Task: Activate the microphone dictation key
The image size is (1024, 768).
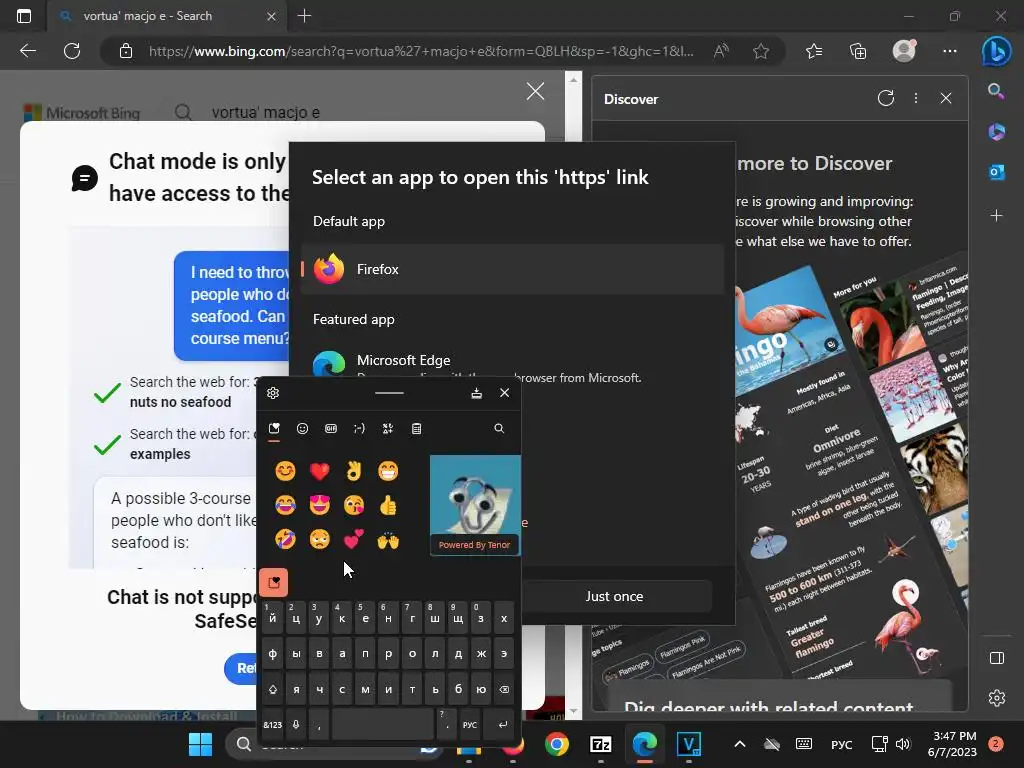Action: click(296, 724)
